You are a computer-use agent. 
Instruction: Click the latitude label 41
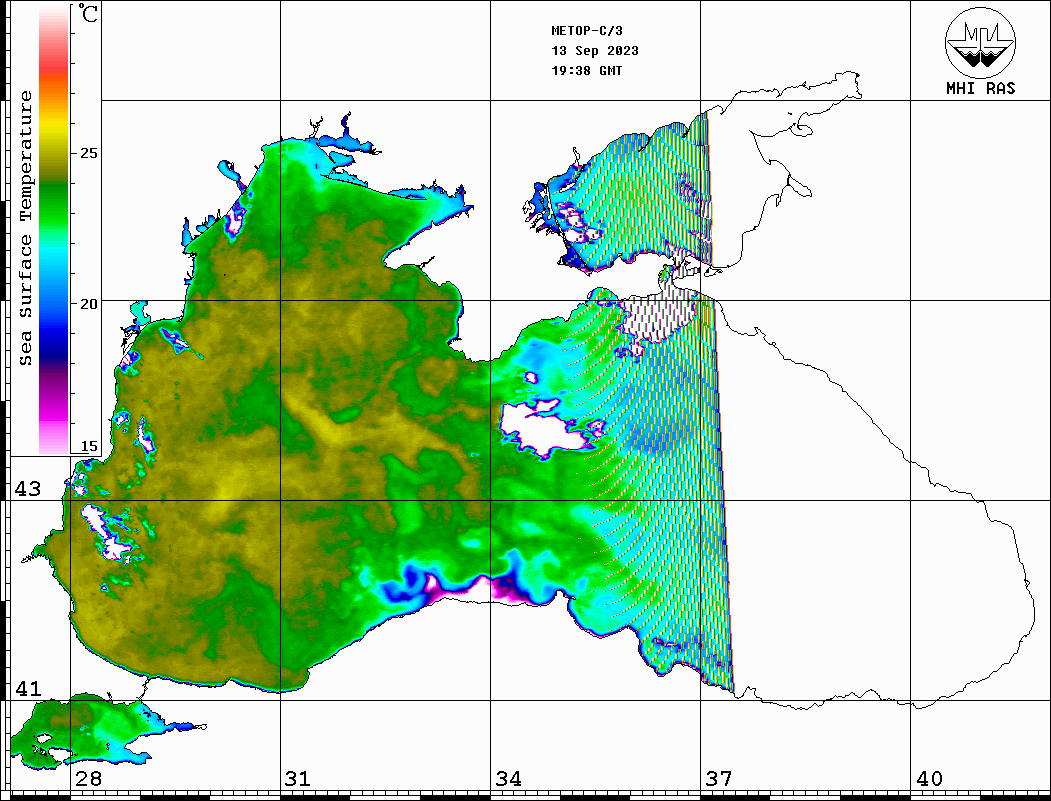(x=28, y=688)
